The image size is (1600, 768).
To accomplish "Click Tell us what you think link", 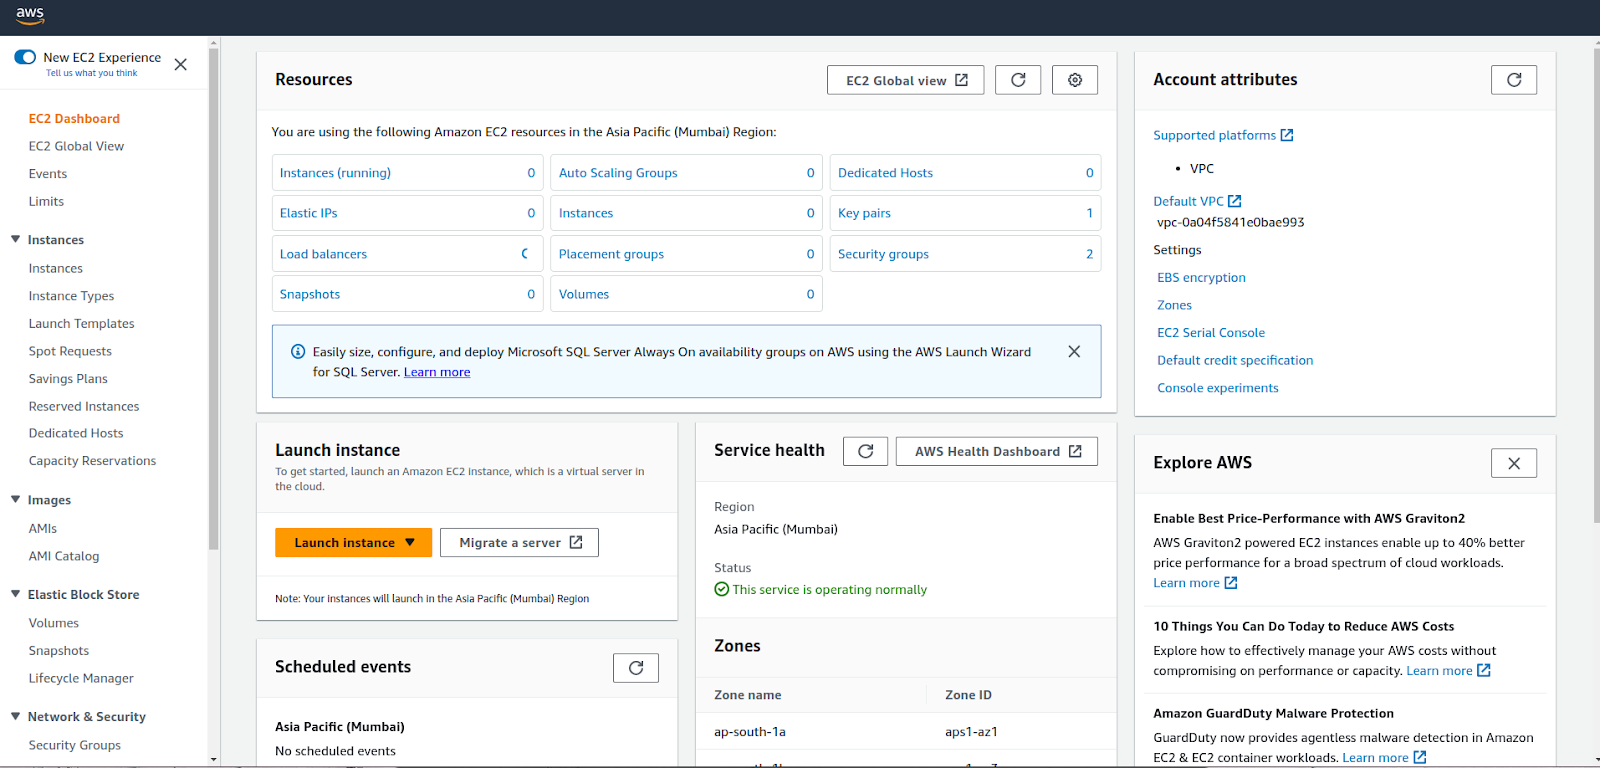I will (x=92, y=73).
